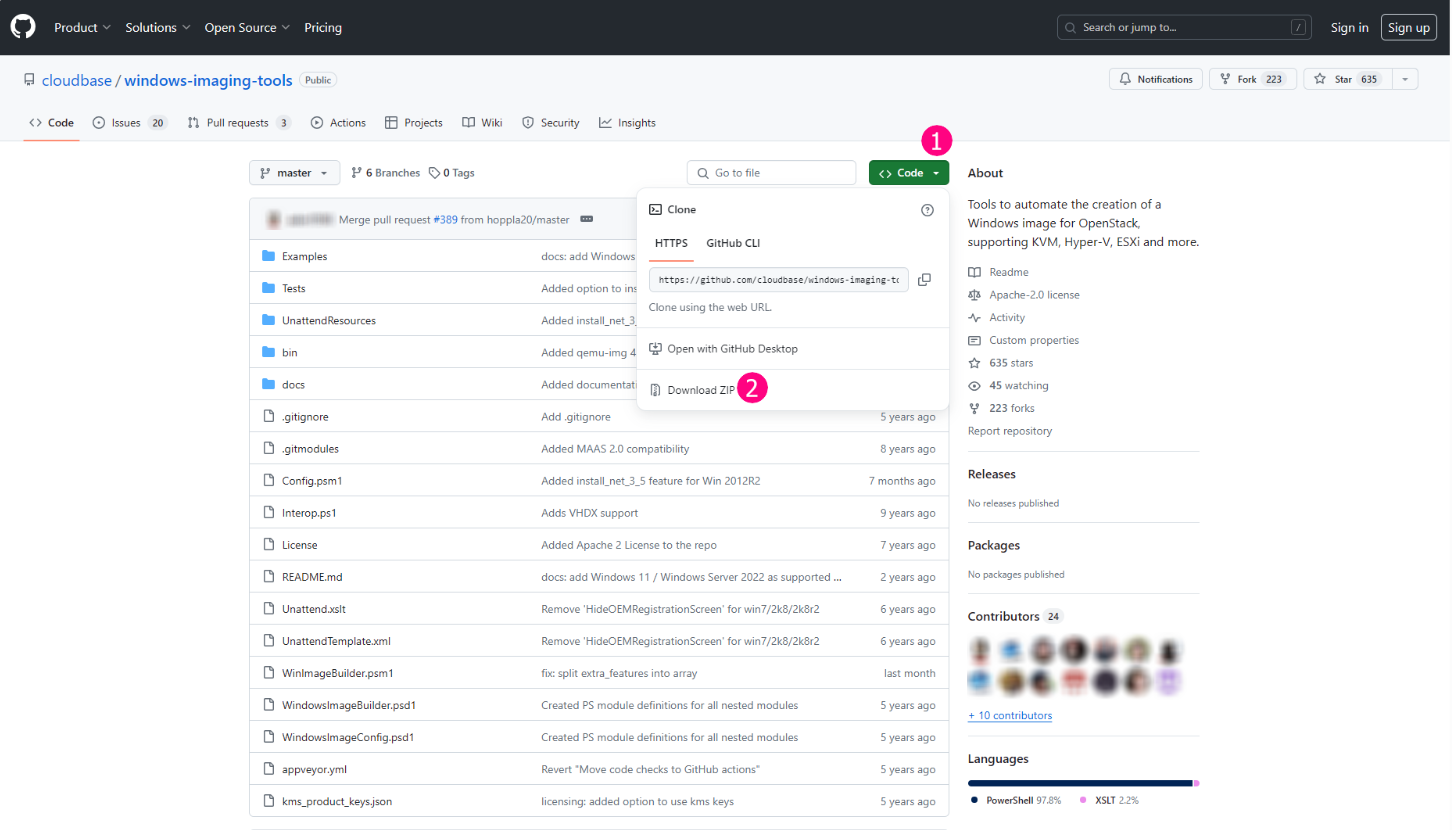
Task: Expand the Open Source menu
Action: [x=247, y=27]
